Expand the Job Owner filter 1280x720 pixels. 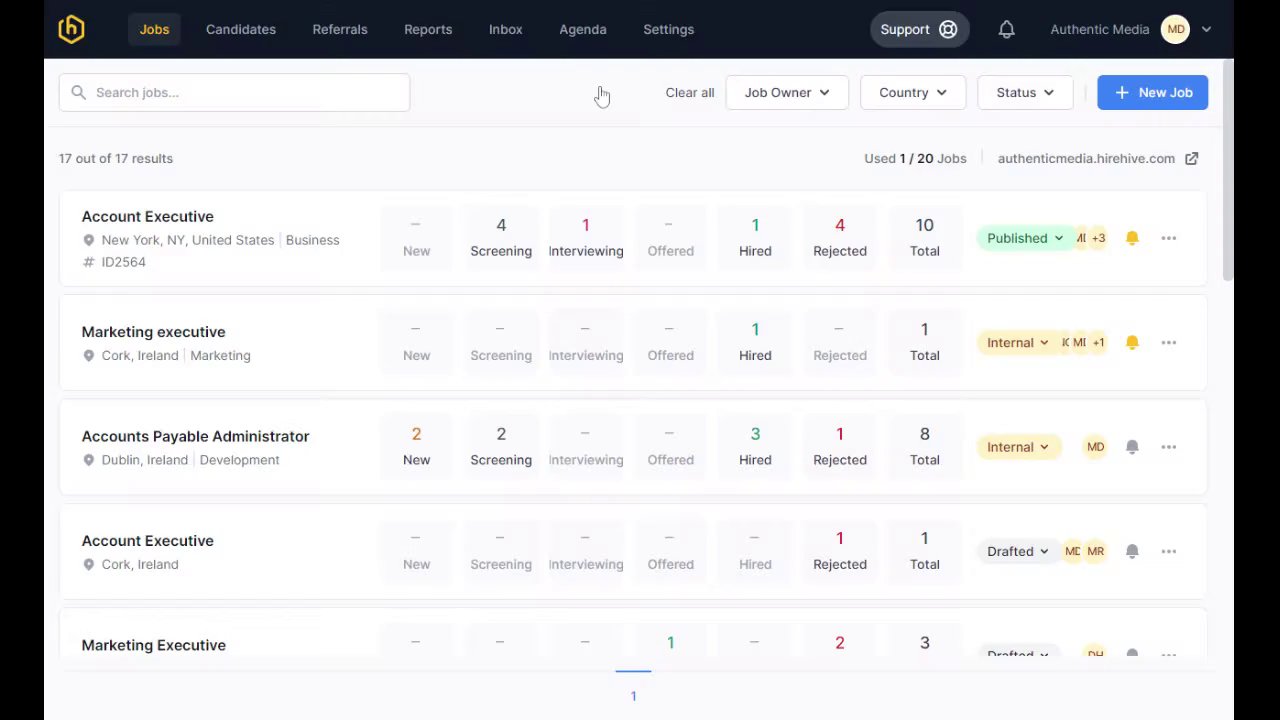pos(787,92)
